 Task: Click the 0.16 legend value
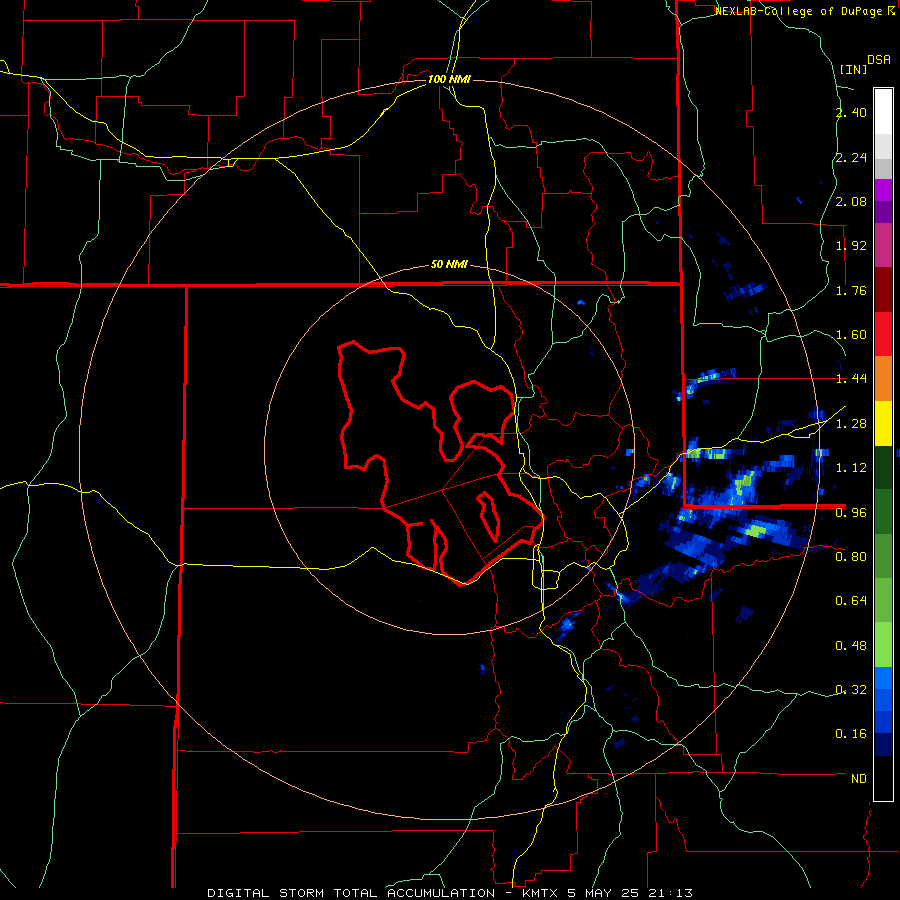[851, 734]
